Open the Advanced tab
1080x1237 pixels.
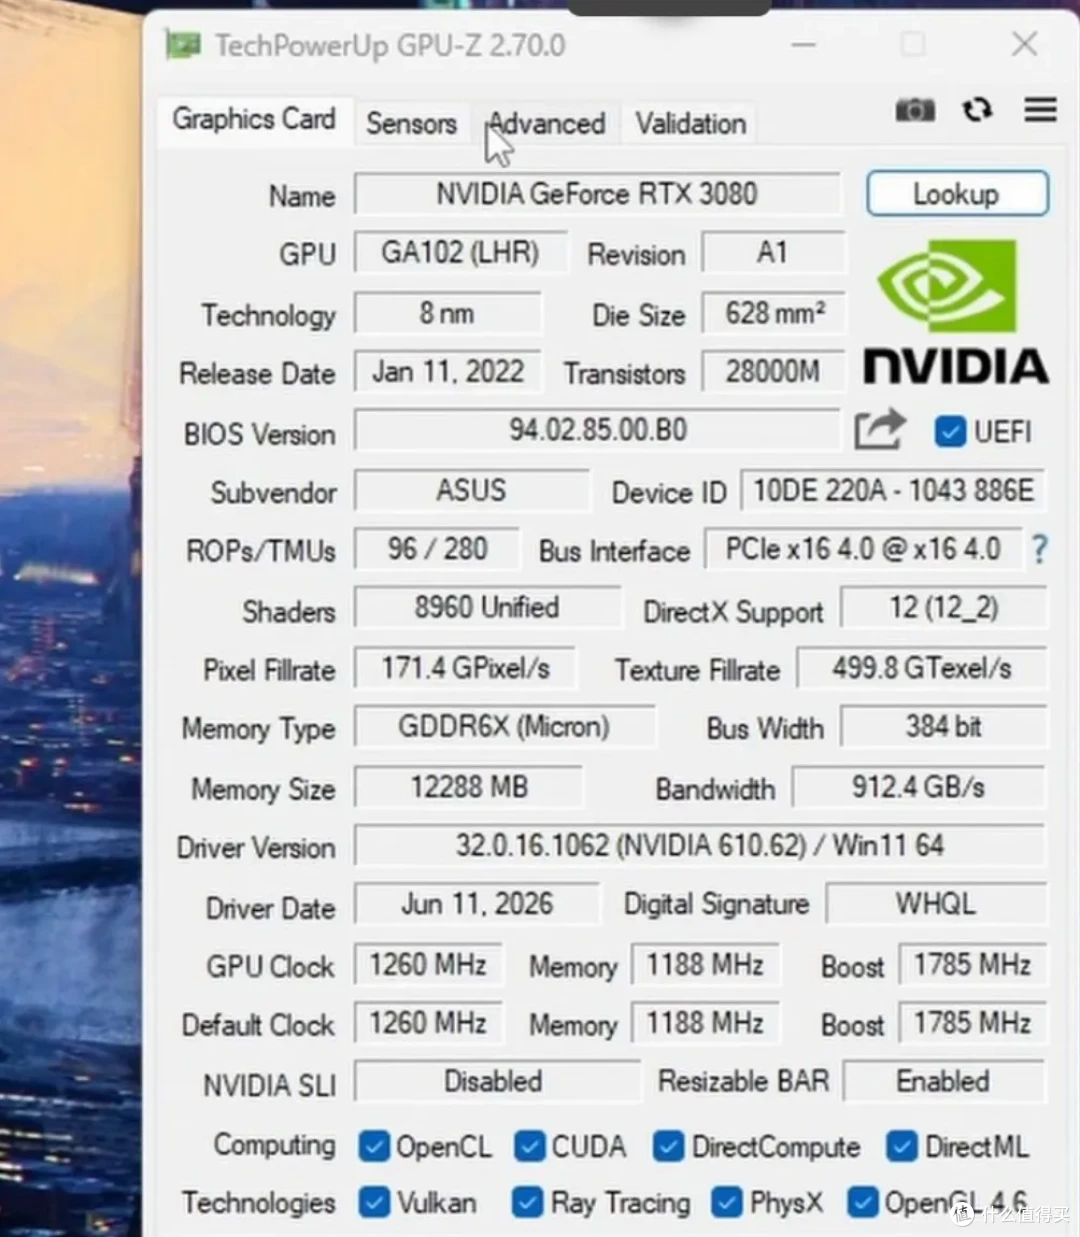tap(546, 124)
